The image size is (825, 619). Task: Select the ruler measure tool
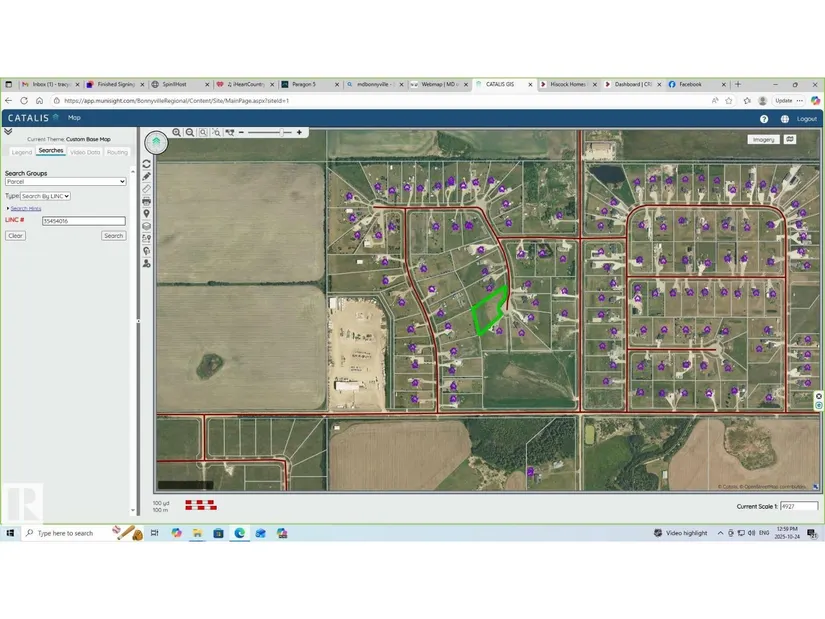pos(147,188)
